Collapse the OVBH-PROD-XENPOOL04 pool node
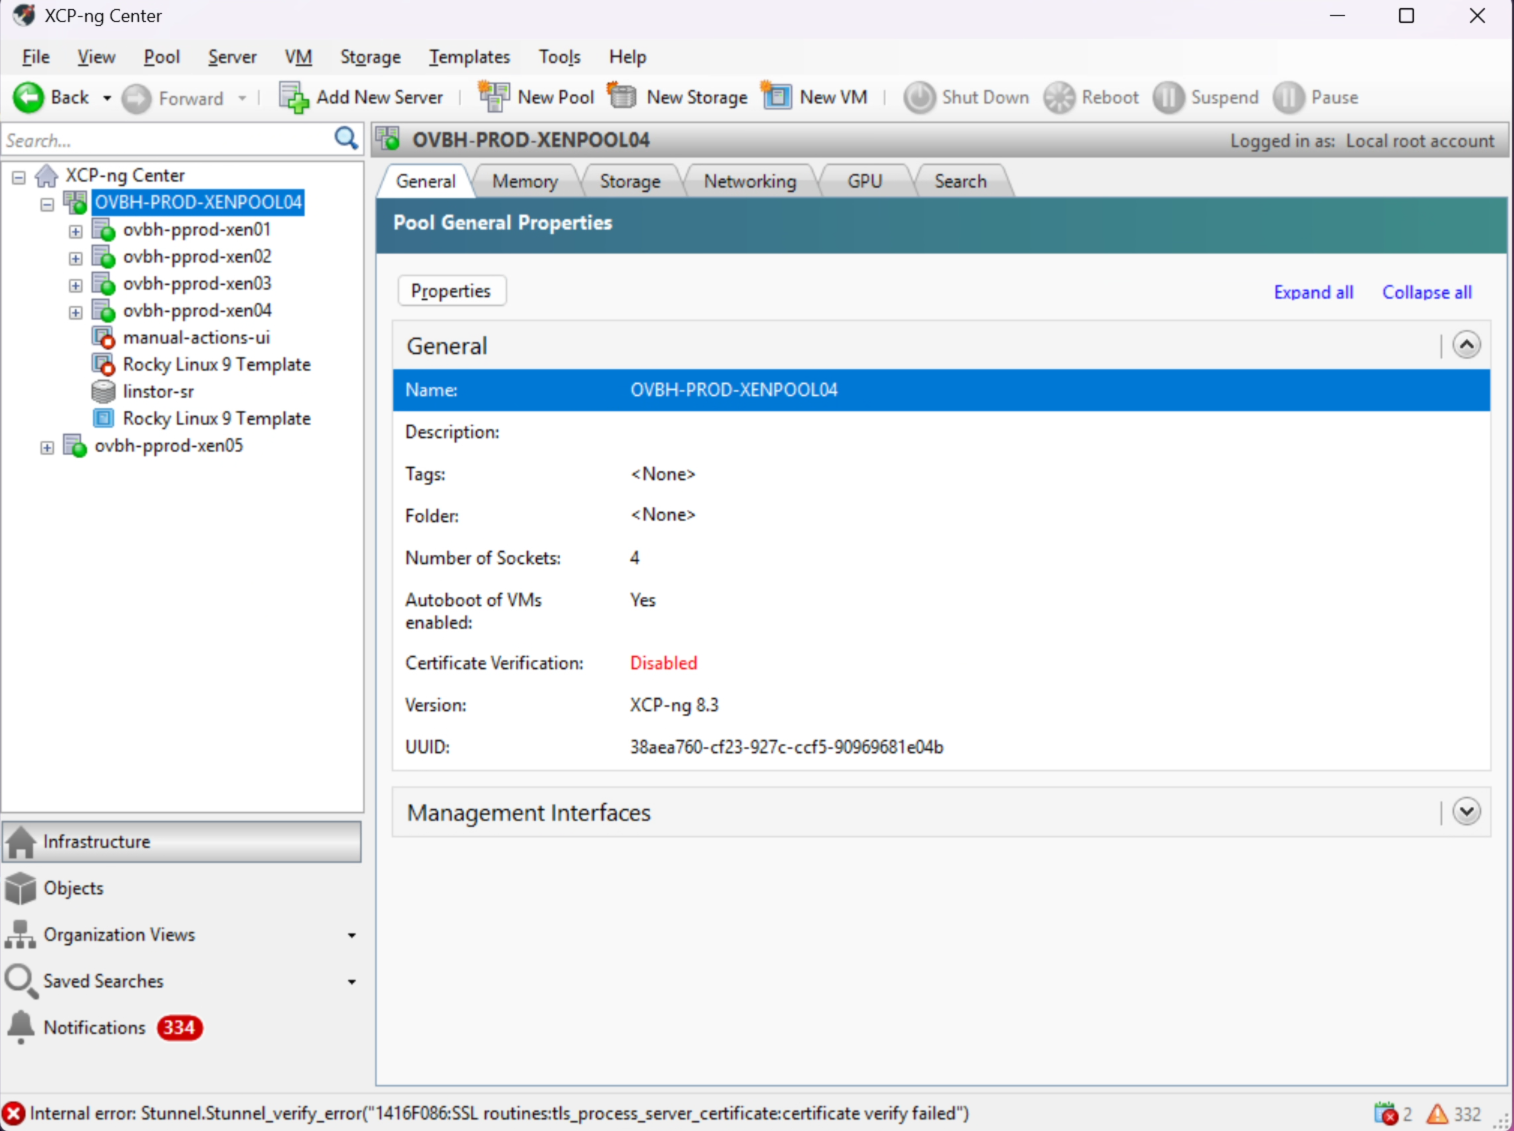The width and height of the screenshot is (1514, 1131). pos(47,204)
